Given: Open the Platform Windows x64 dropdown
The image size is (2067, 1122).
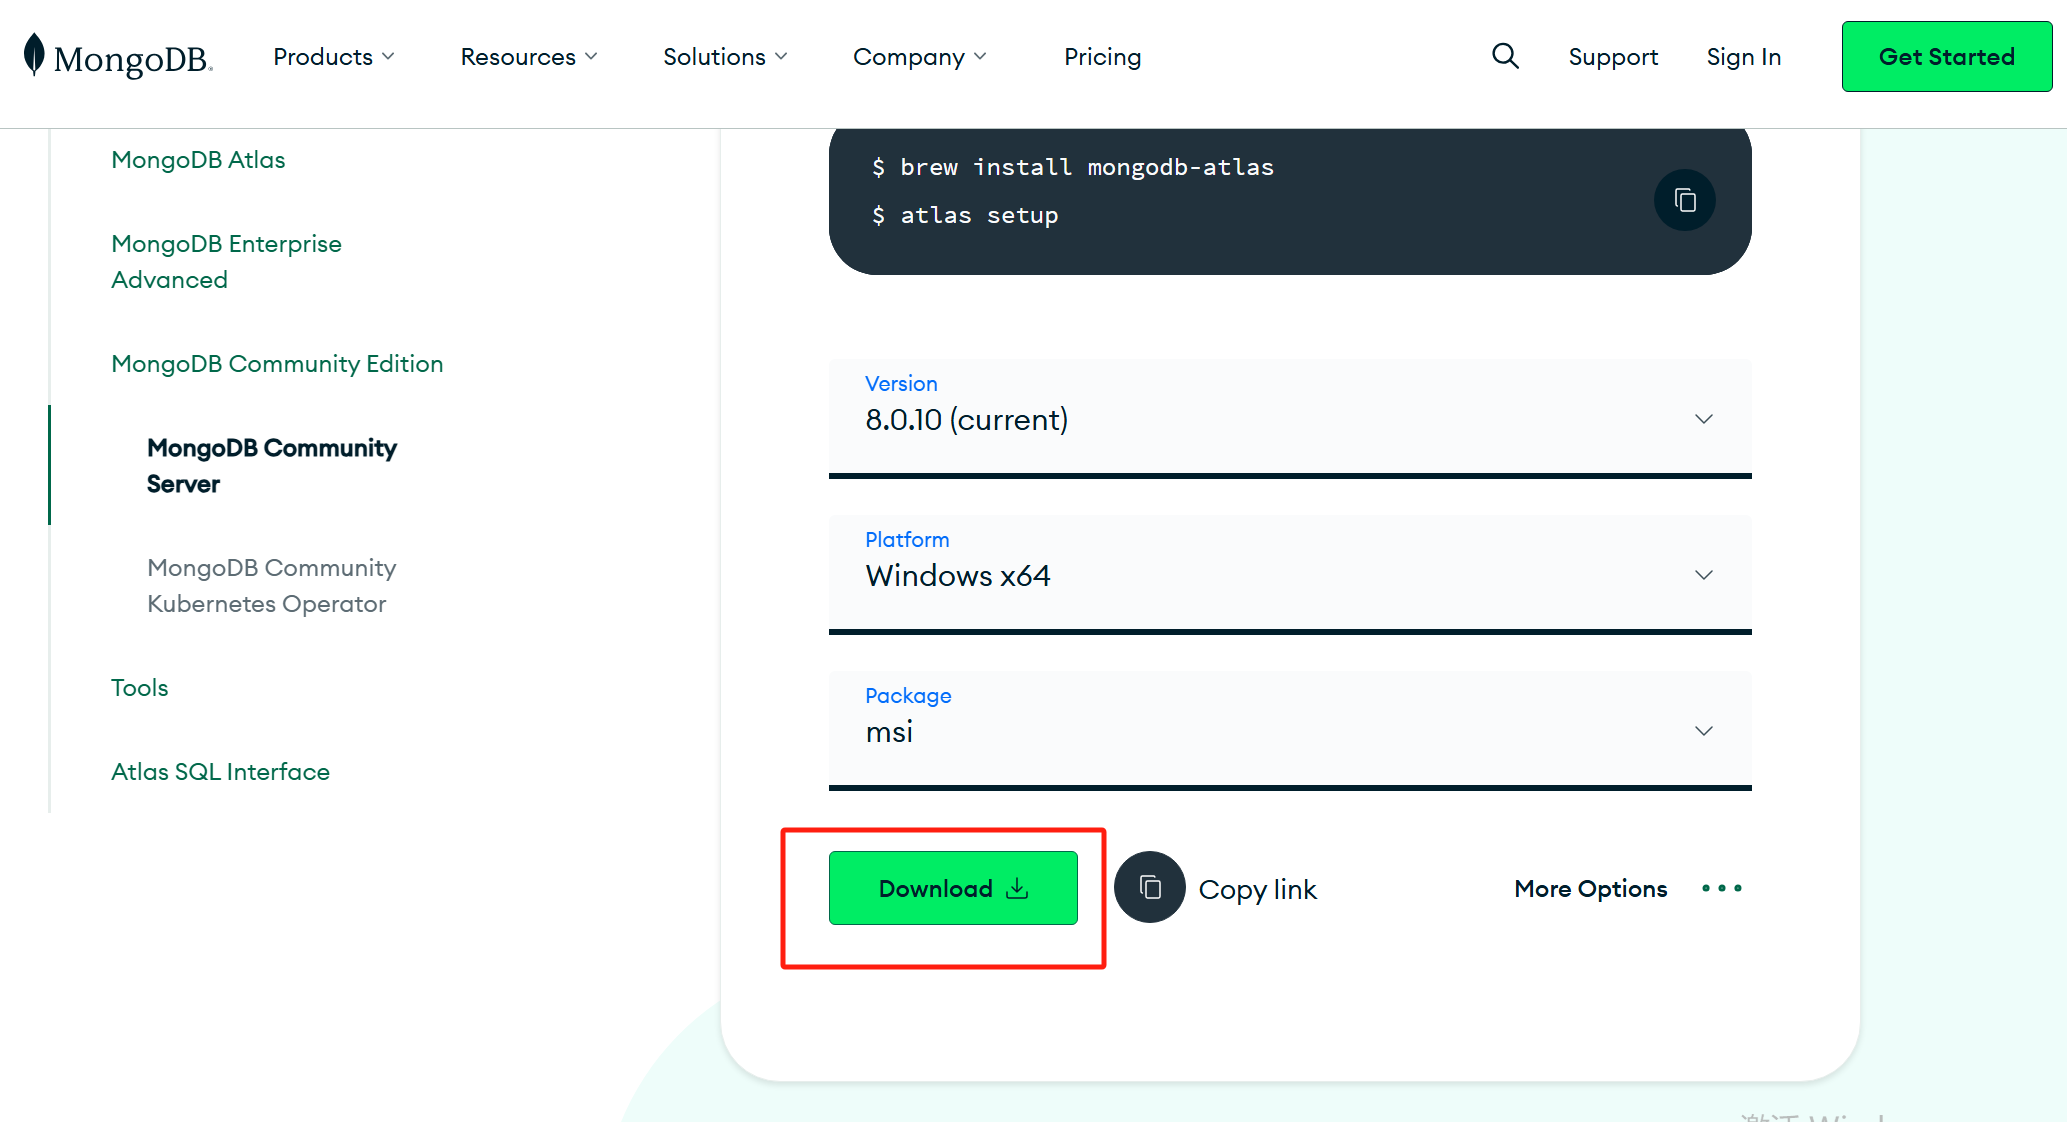Looking at the screenshot, I should (x=1290, y=574).
